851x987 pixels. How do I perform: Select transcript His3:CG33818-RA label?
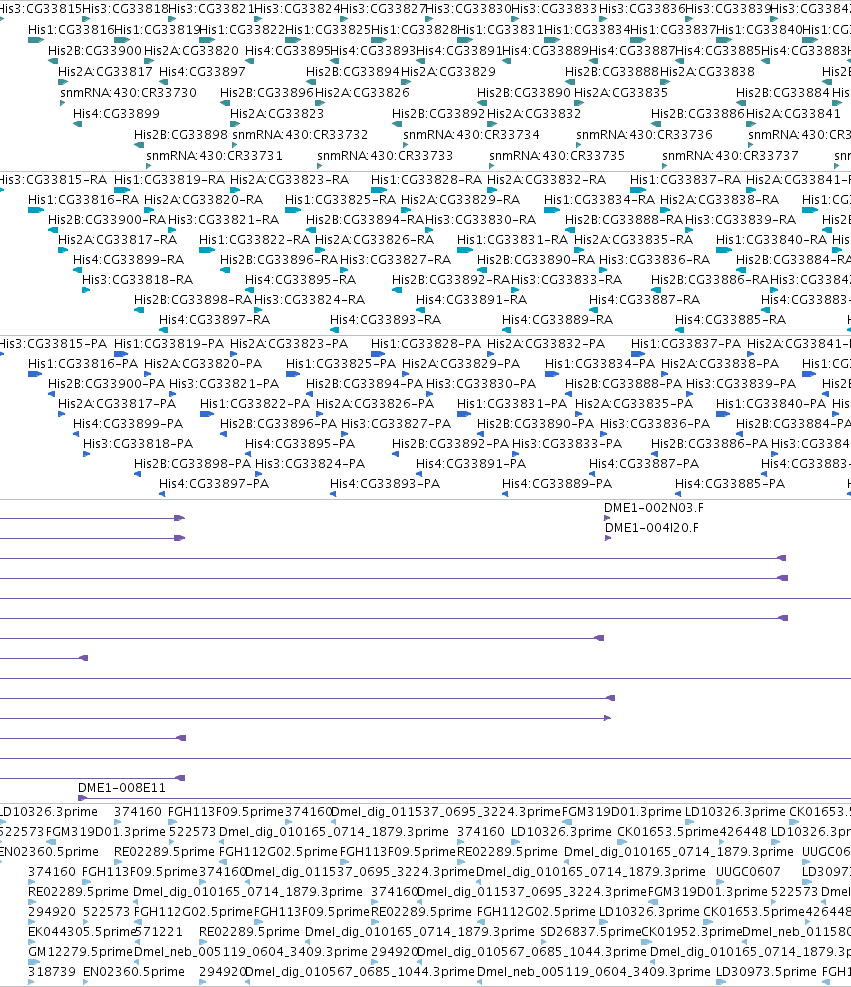pyautogui.click(x=138, y=279)
